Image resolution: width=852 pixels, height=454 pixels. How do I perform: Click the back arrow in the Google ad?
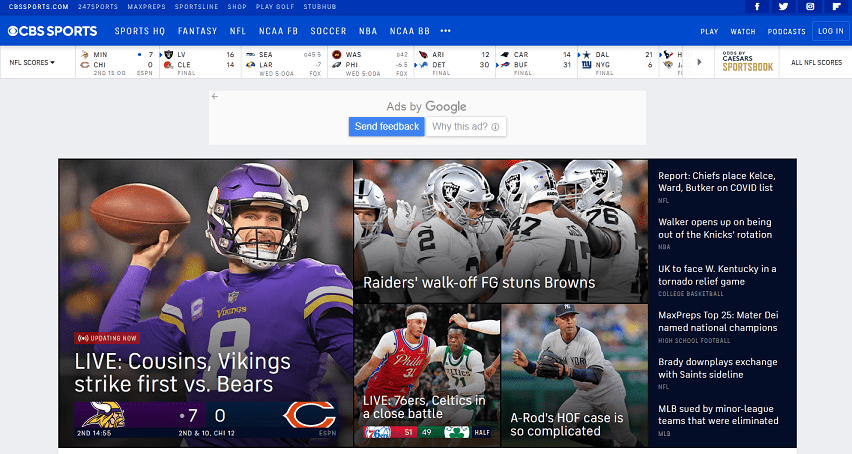pos(215,96)
